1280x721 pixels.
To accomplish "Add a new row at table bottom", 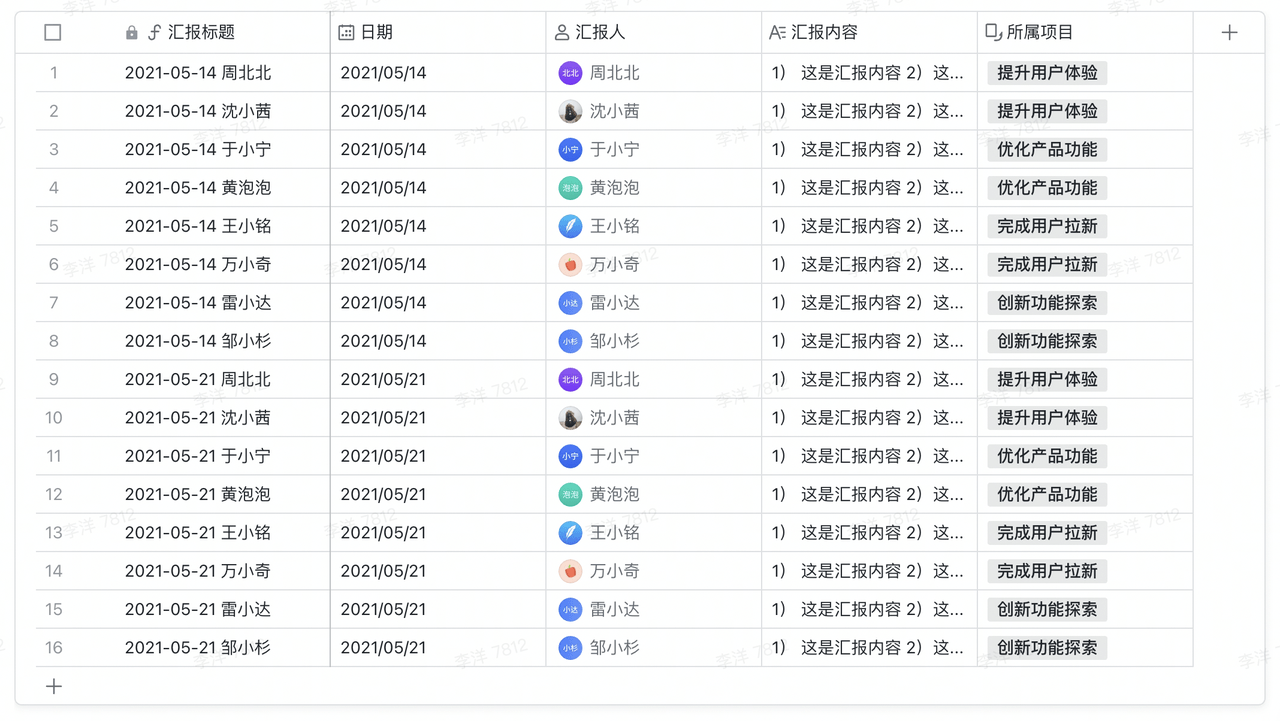I will pos(54,686).
